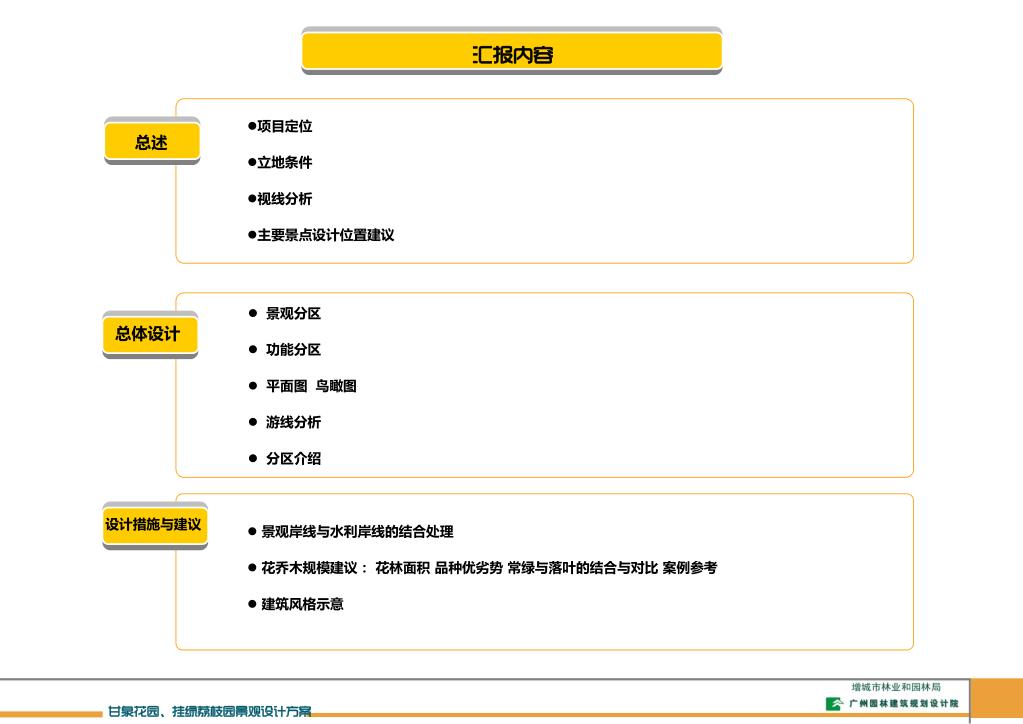
Task: Click the 品种优劣势 text
Action: pyautogui.click(x=468, y=568)
